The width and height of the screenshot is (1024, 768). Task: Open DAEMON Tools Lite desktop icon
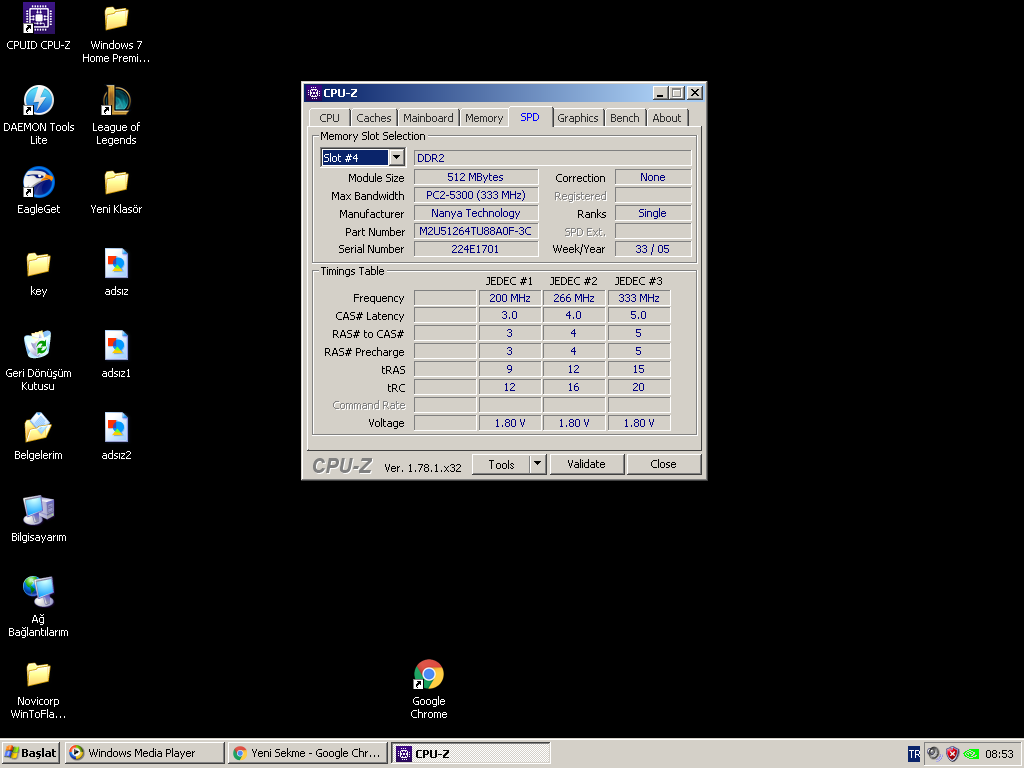(x=38, y=101)
